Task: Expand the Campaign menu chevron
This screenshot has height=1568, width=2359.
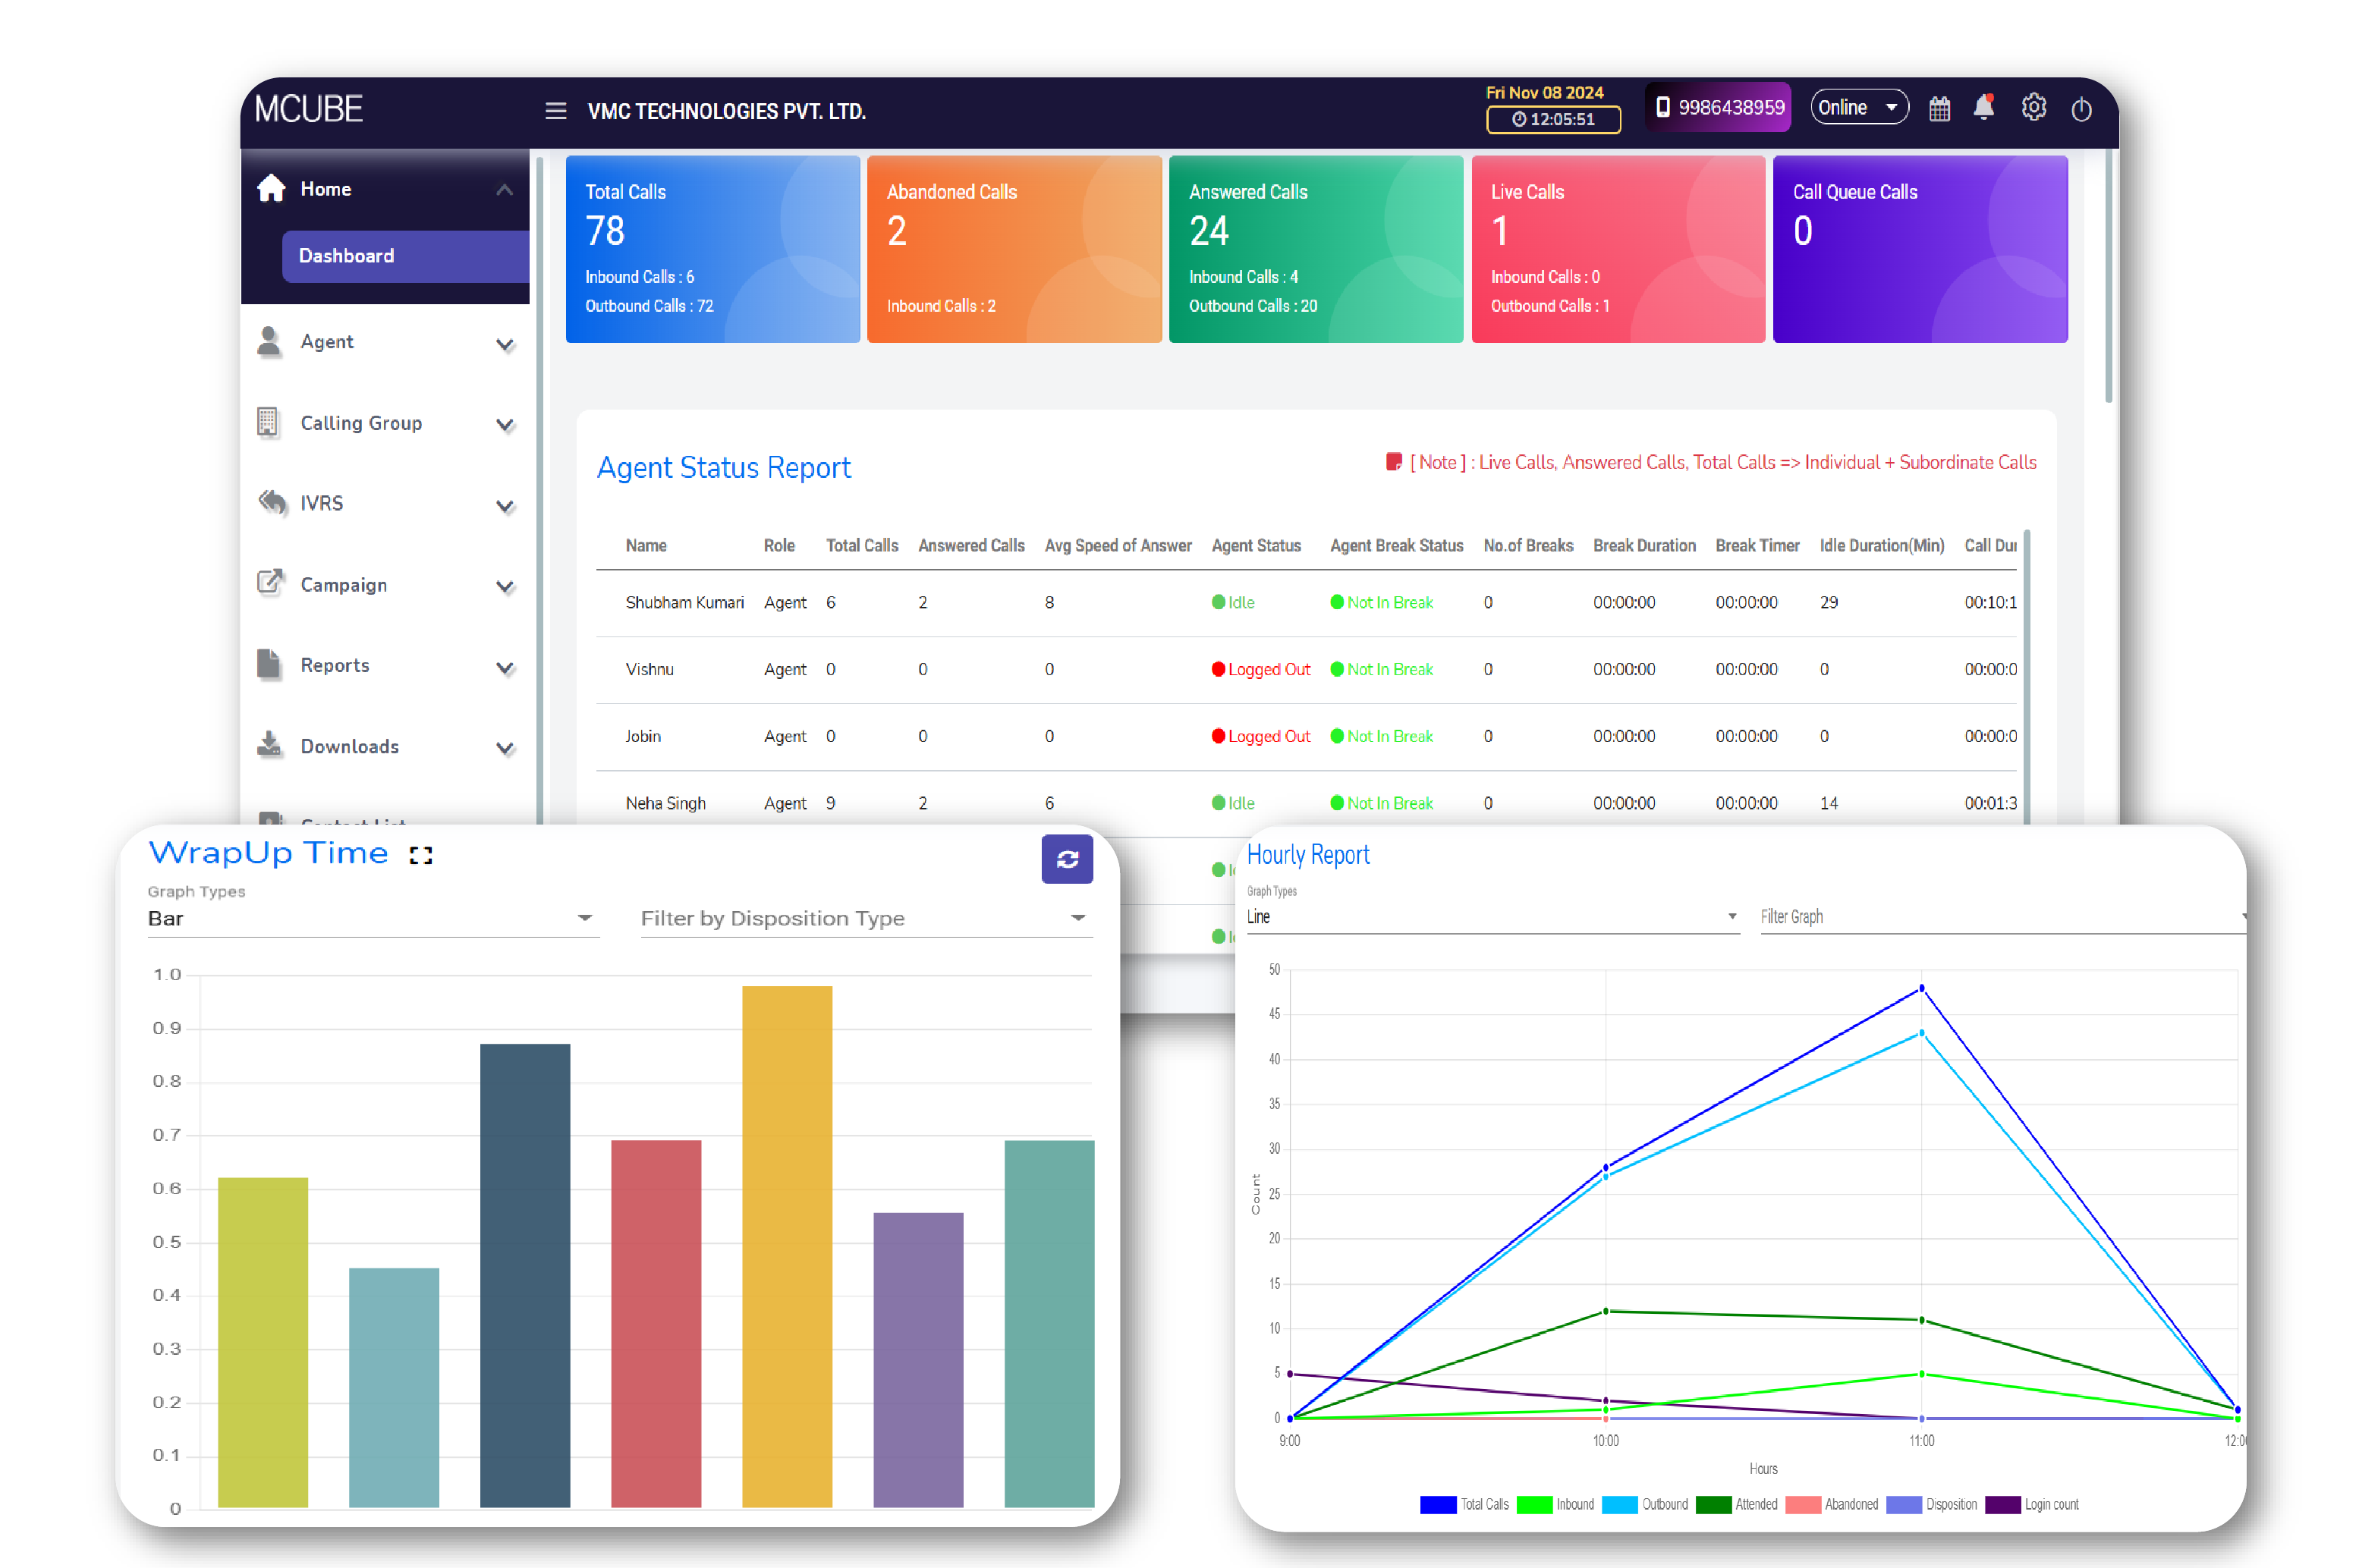Action: click(505, 587)
